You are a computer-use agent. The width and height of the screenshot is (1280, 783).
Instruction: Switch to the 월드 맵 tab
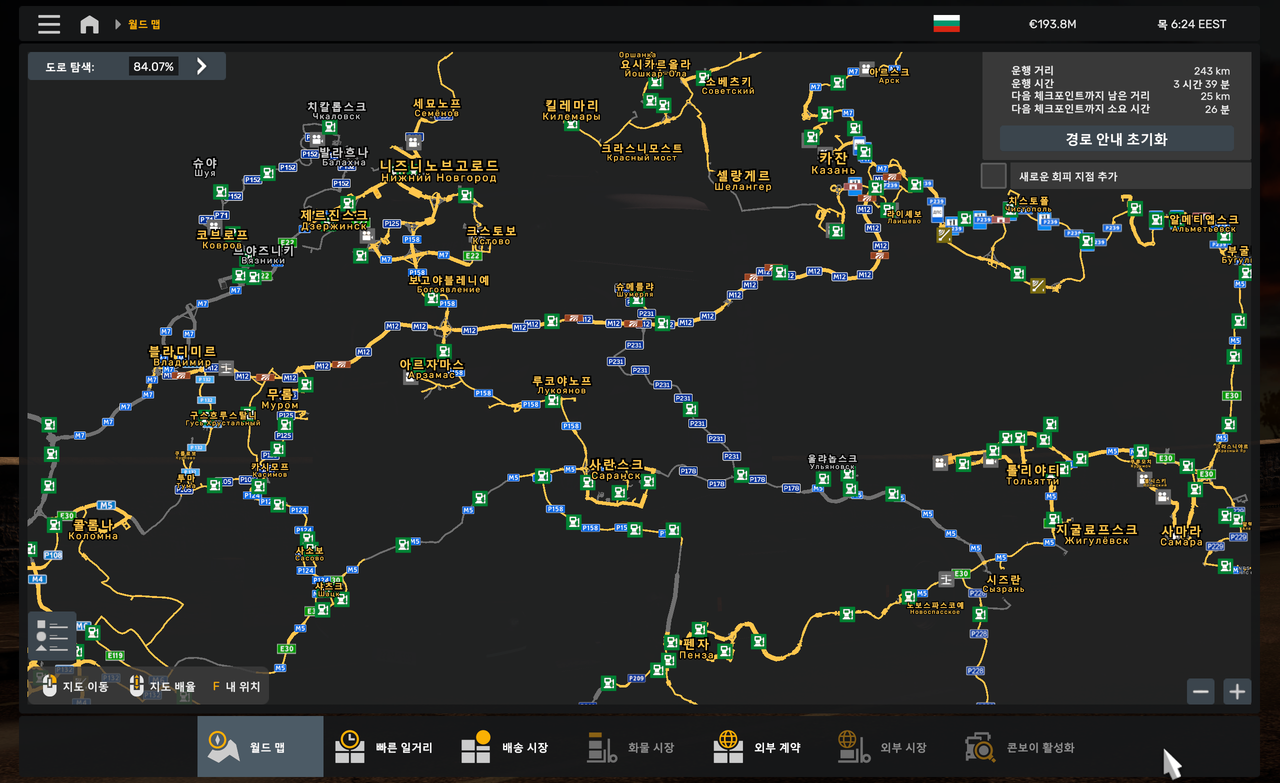(260, 747)
